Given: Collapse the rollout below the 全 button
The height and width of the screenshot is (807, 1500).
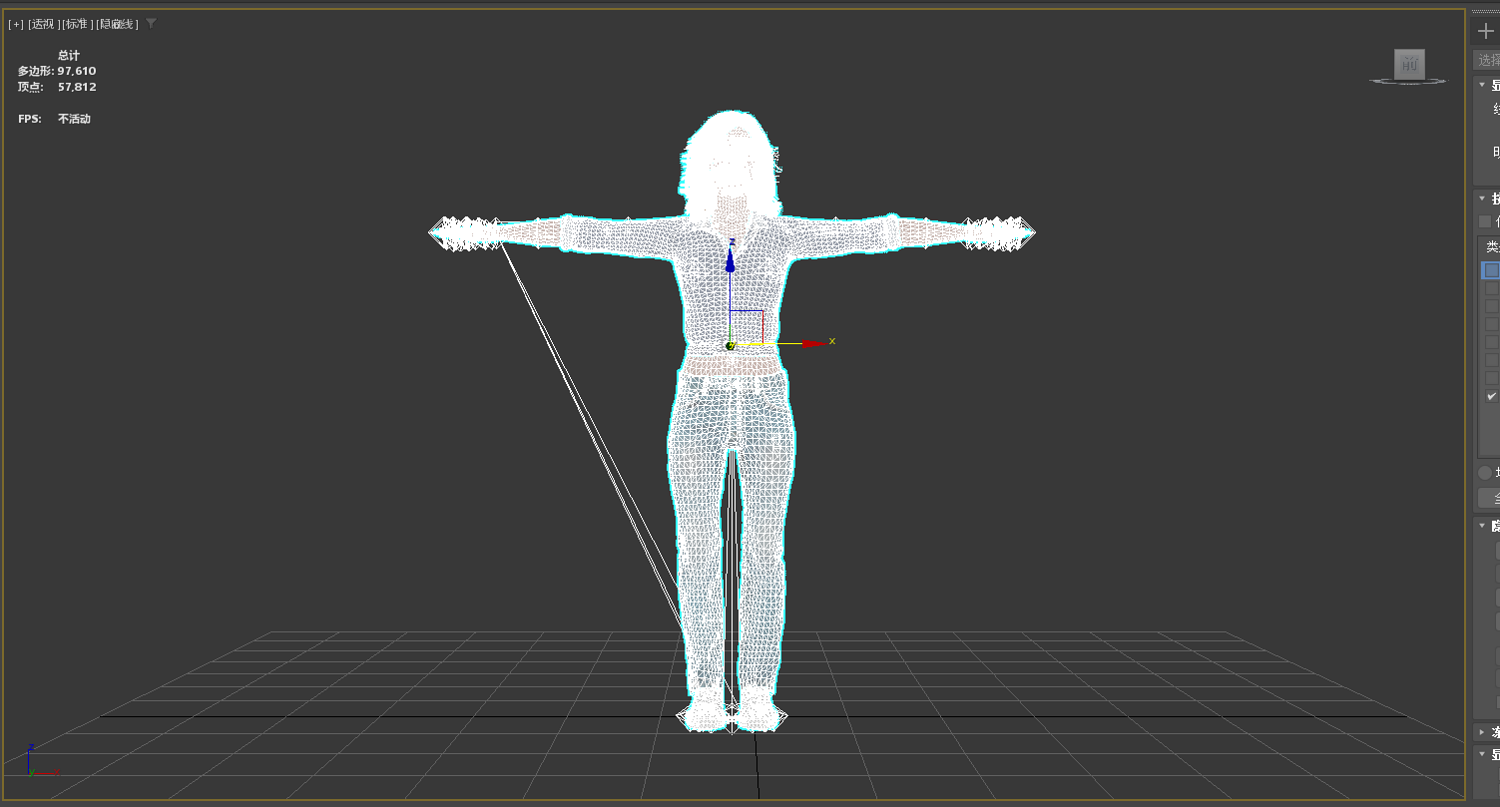Looking at the screenshot, I should click(1482, 525).
